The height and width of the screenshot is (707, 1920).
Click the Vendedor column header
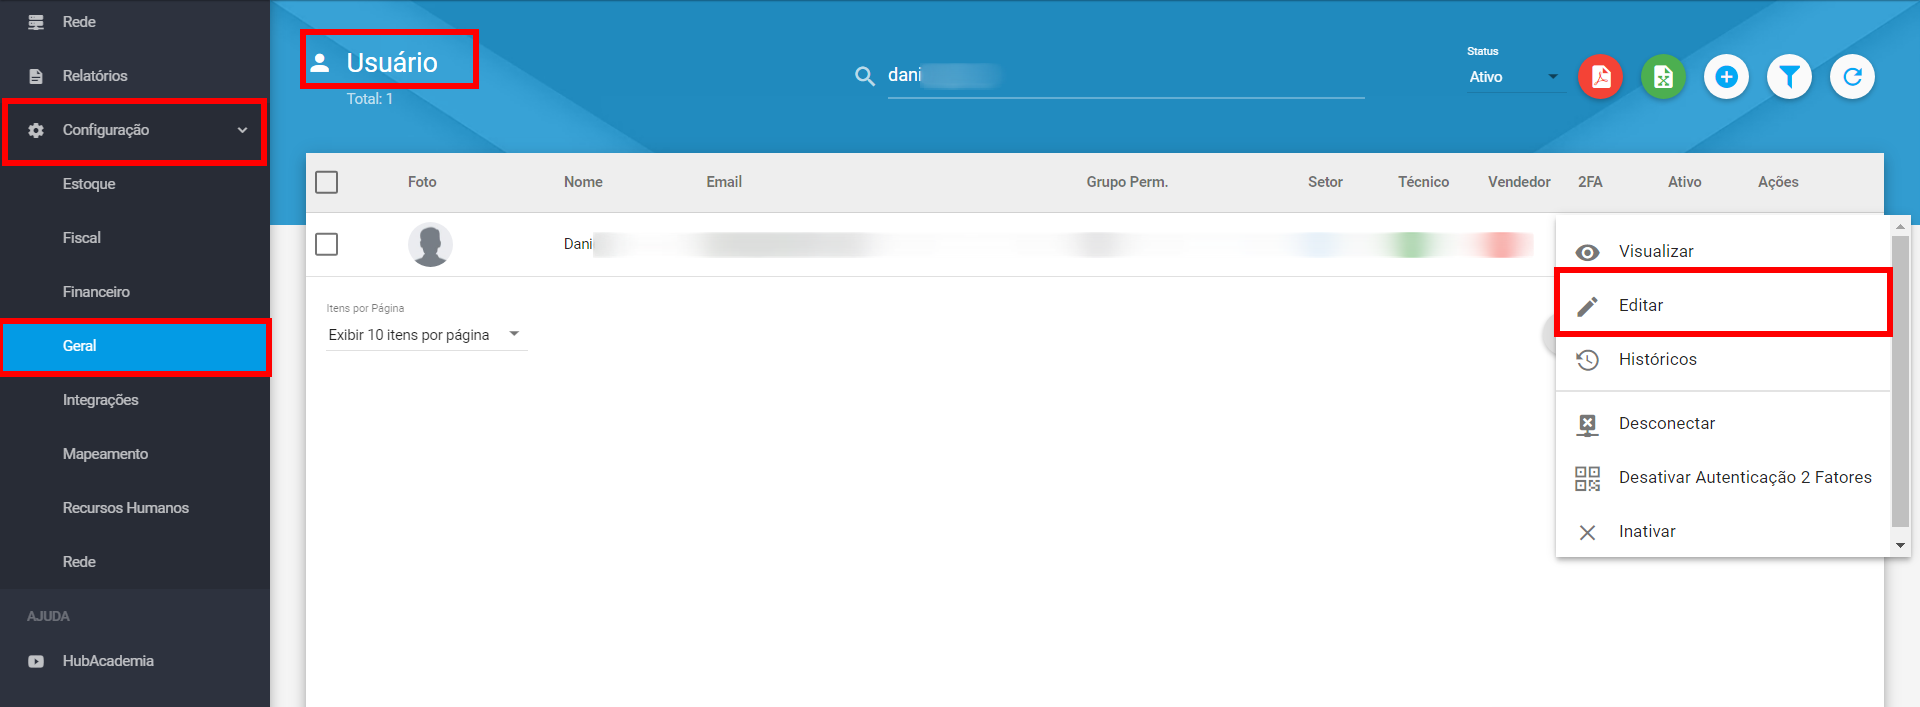coord(1519,182)
